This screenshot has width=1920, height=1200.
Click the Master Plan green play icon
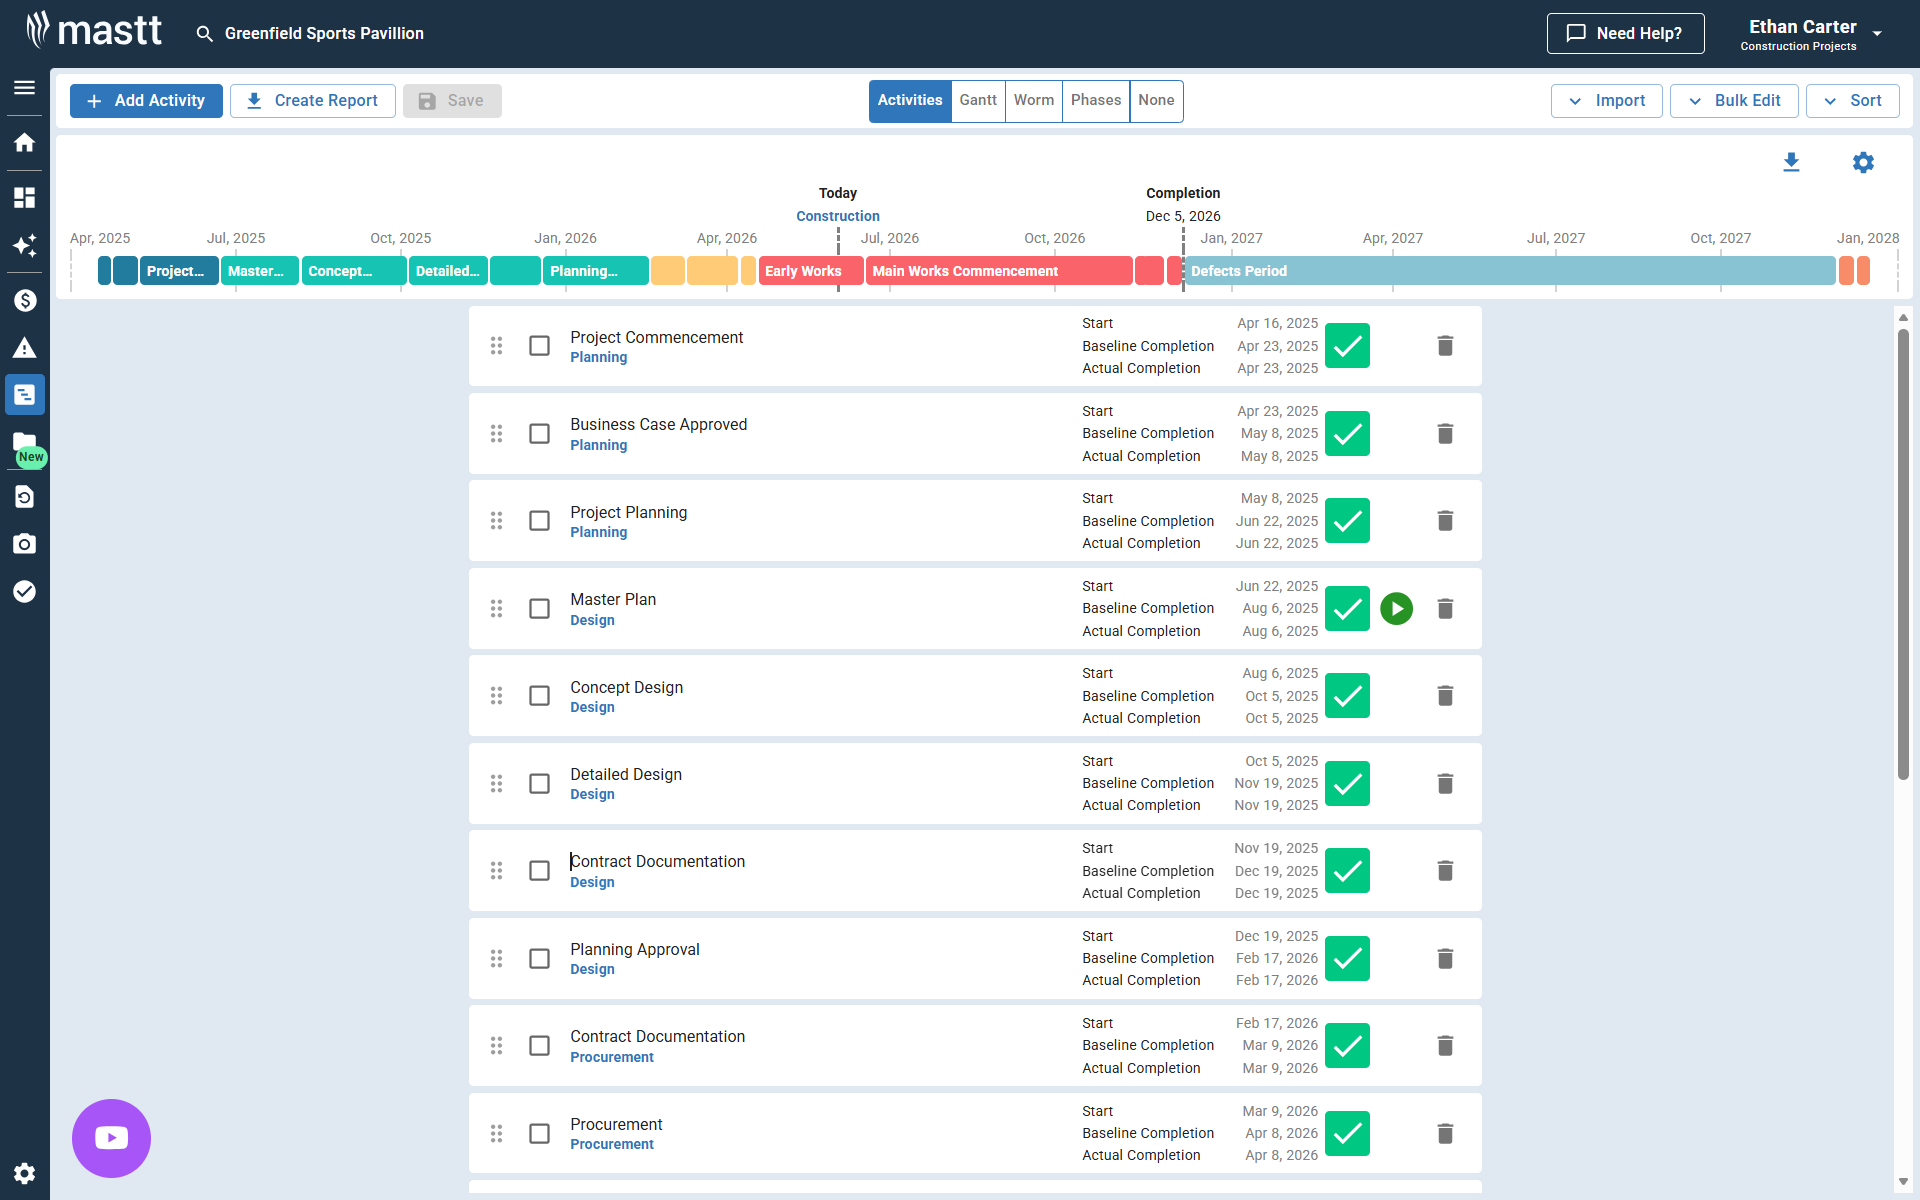click(x=1396, y=608)
